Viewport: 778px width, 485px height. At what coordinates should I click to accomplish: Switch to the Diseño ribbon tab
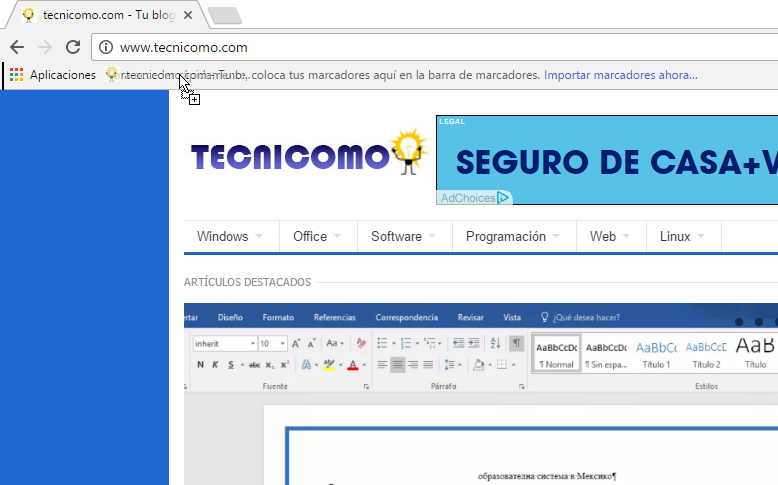pos(230,318)
